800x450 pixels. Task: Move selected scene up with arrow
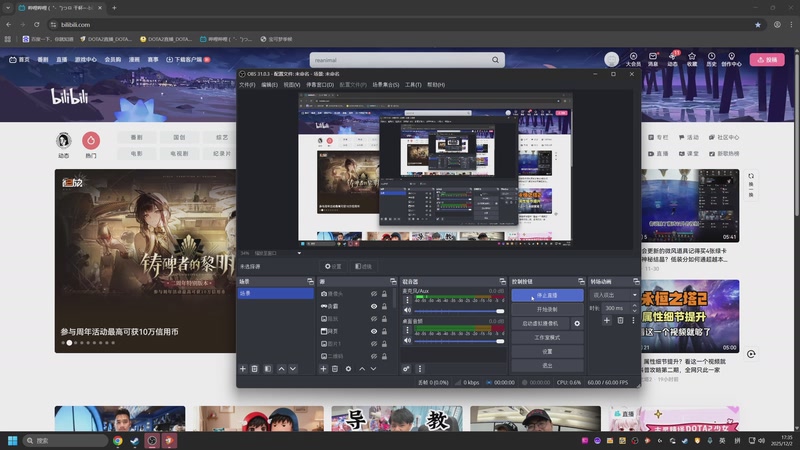[281, 369]
